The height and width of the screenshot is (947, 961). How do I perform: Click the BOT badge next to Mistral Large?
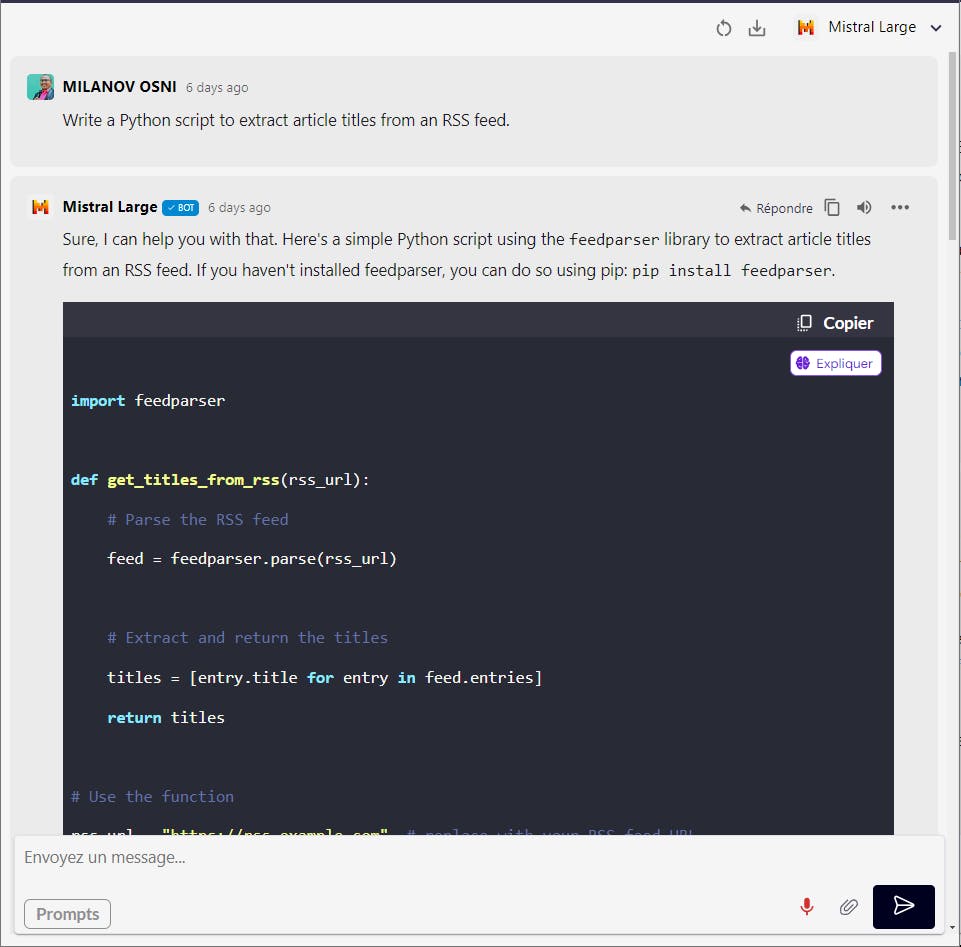point(181,208)
